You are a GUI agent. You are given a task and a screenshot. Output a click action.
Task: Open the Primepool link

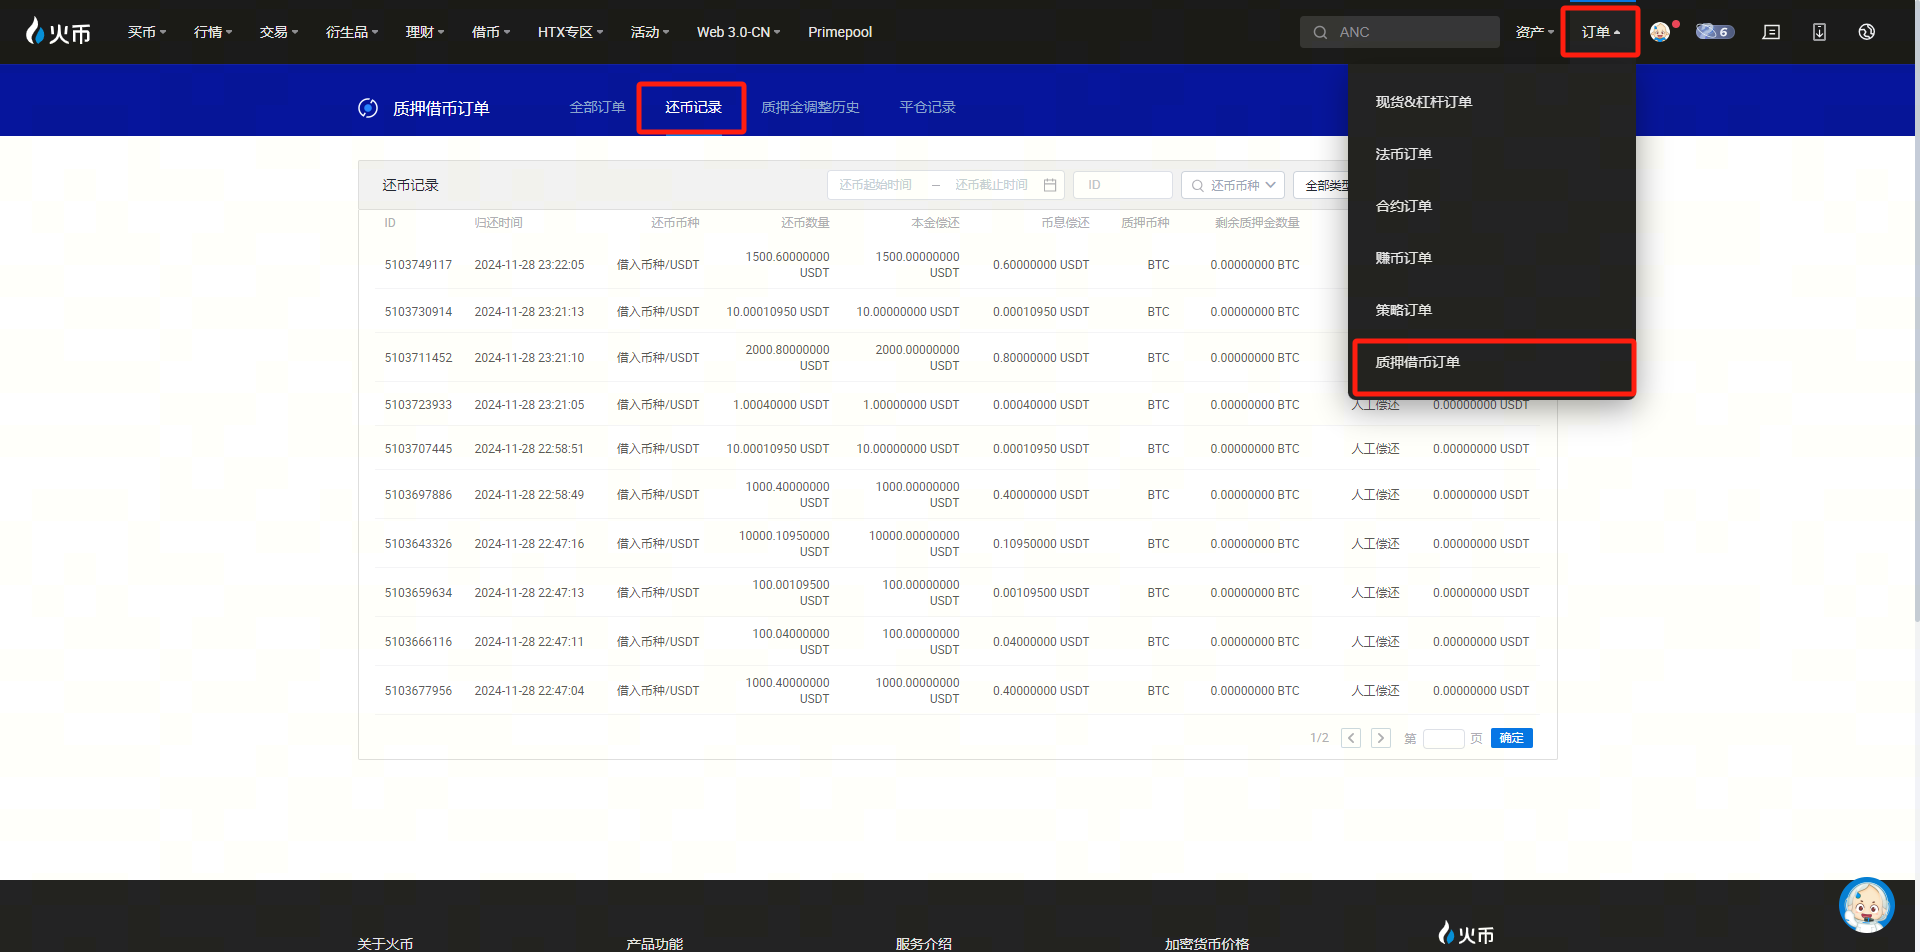839,32
